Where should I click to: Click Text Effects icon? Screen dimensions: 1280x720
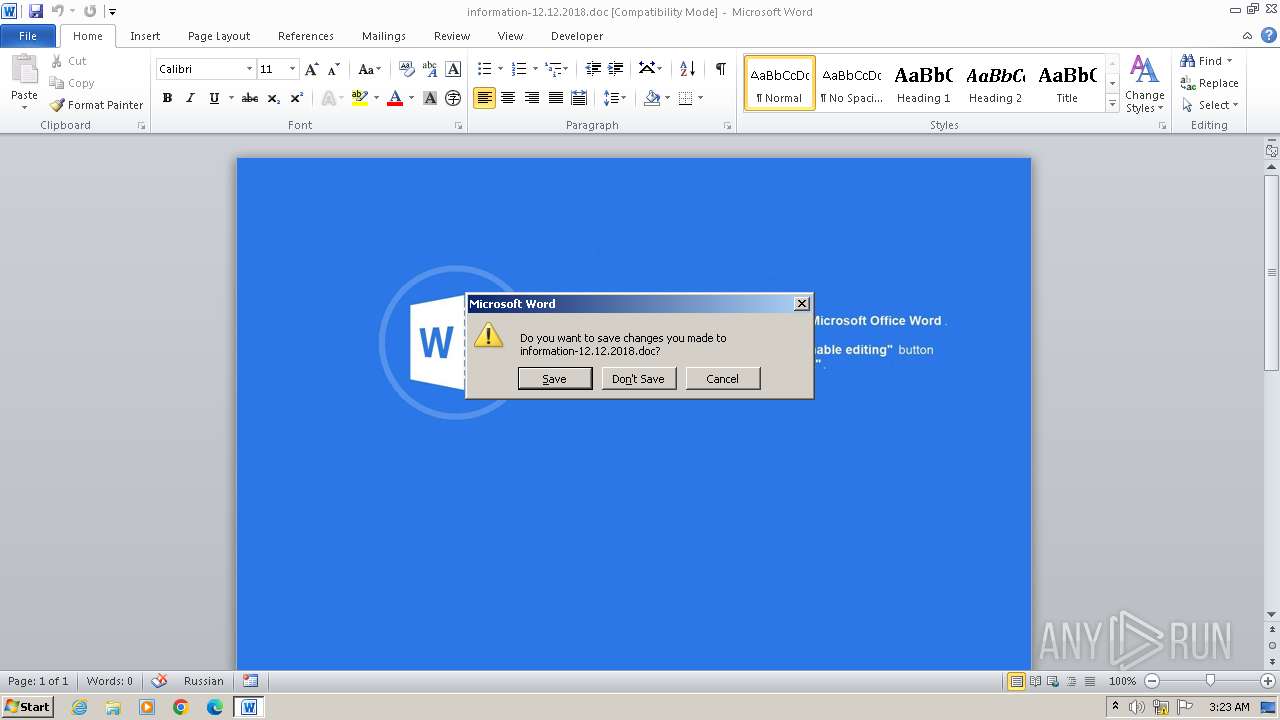click(x=327, y=98)
